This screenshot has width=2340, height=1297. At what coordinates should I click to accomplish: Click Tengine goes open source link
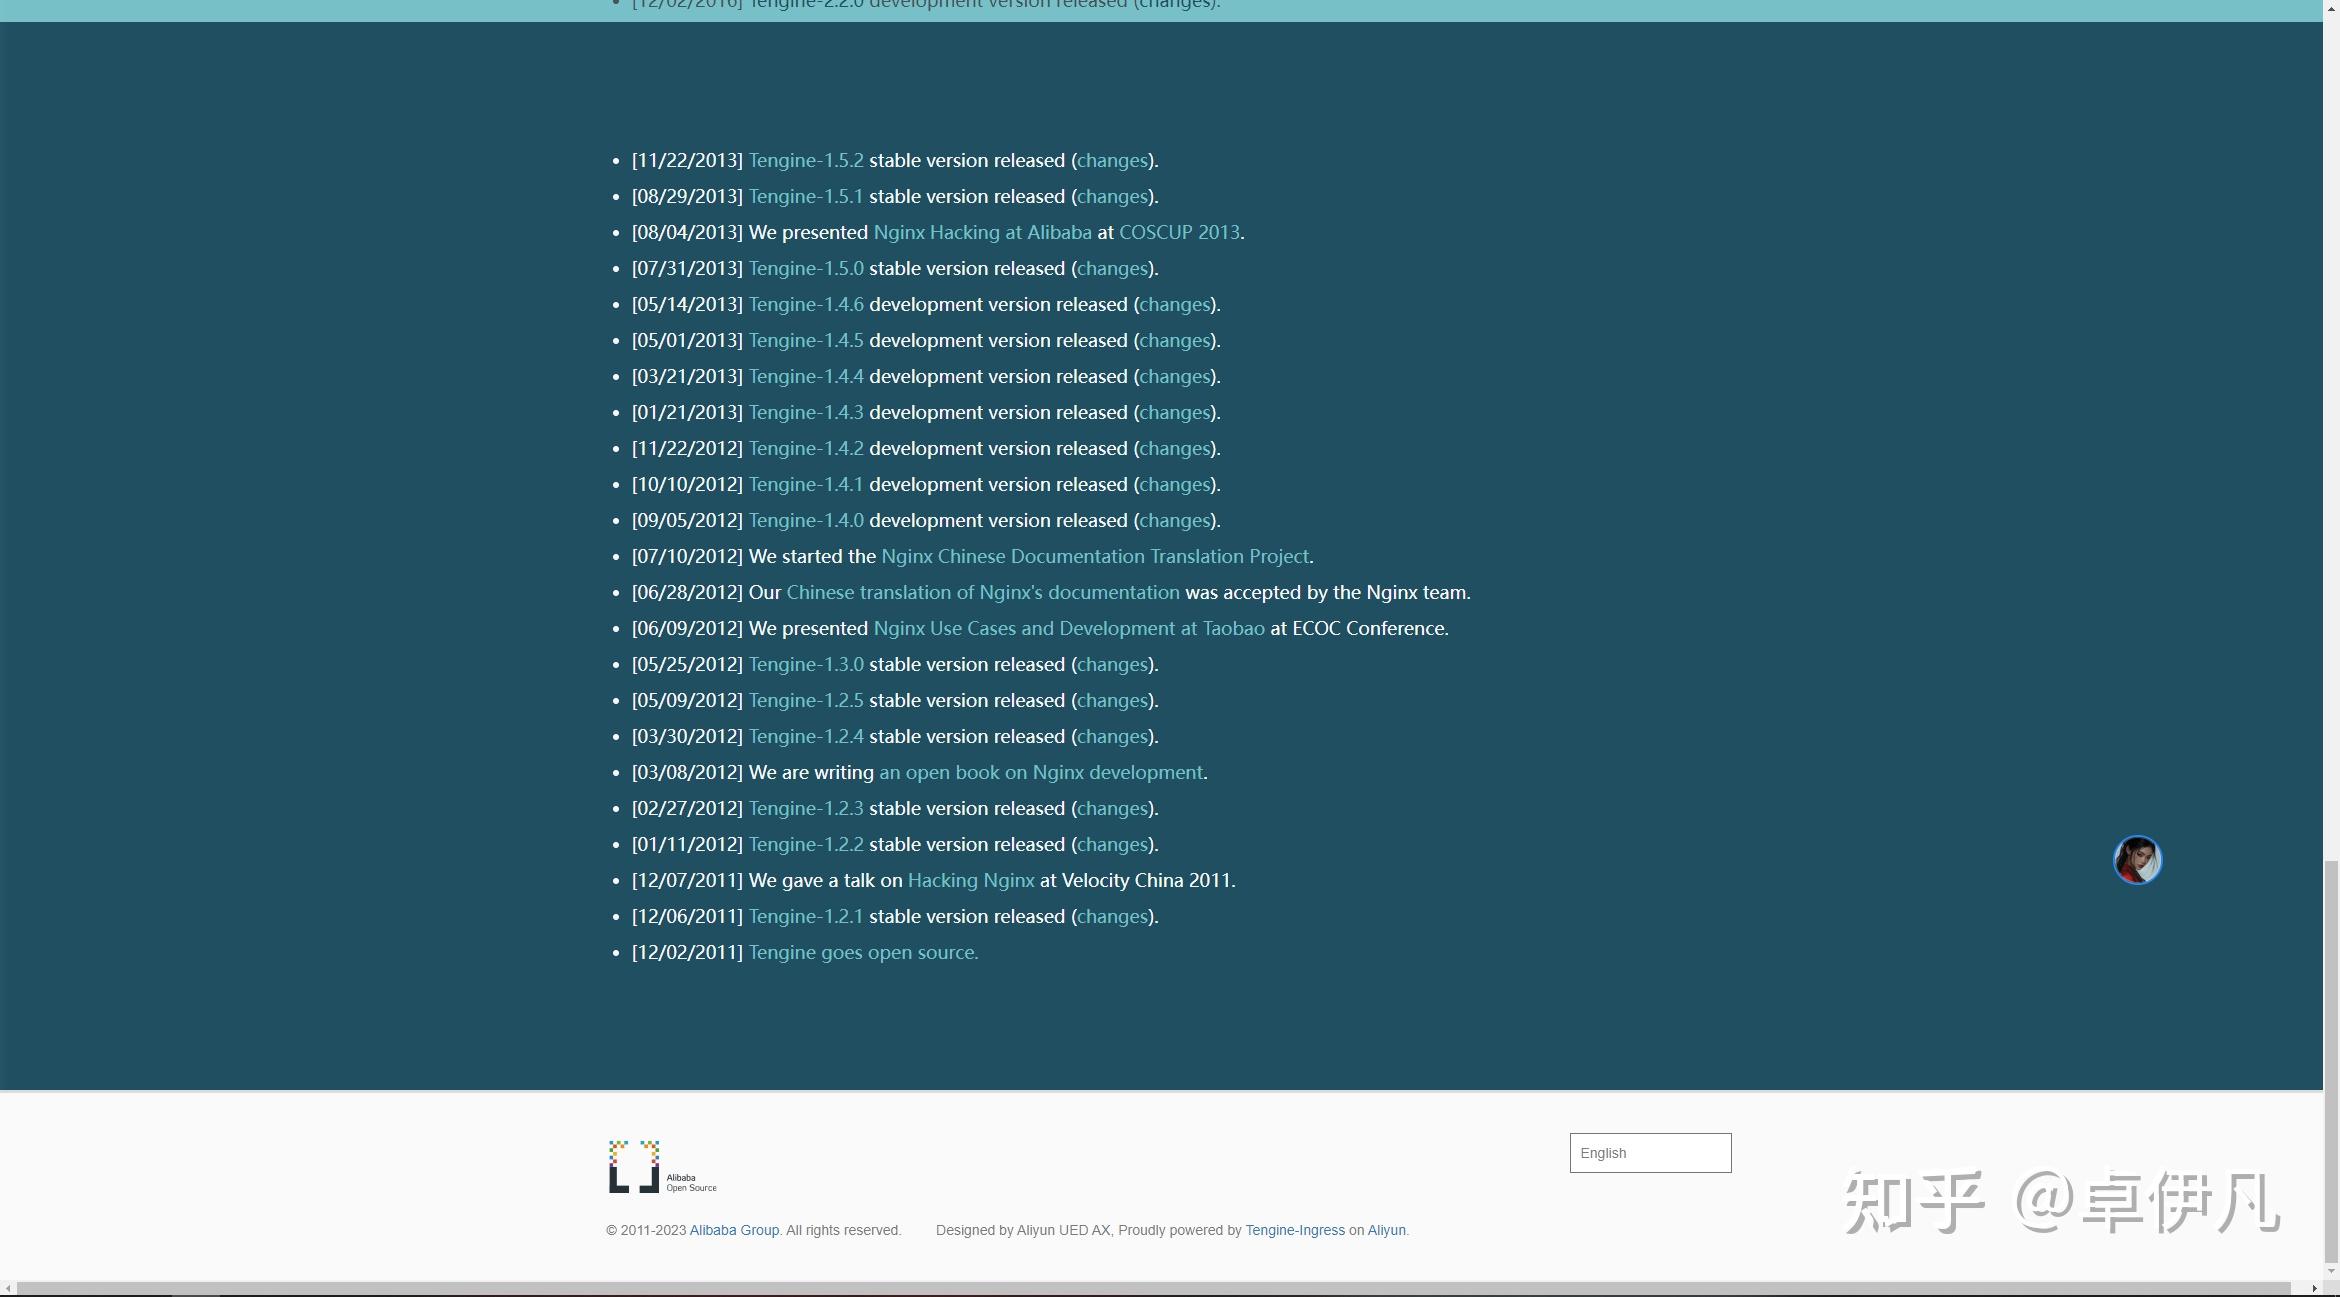(x=863, y=953)
